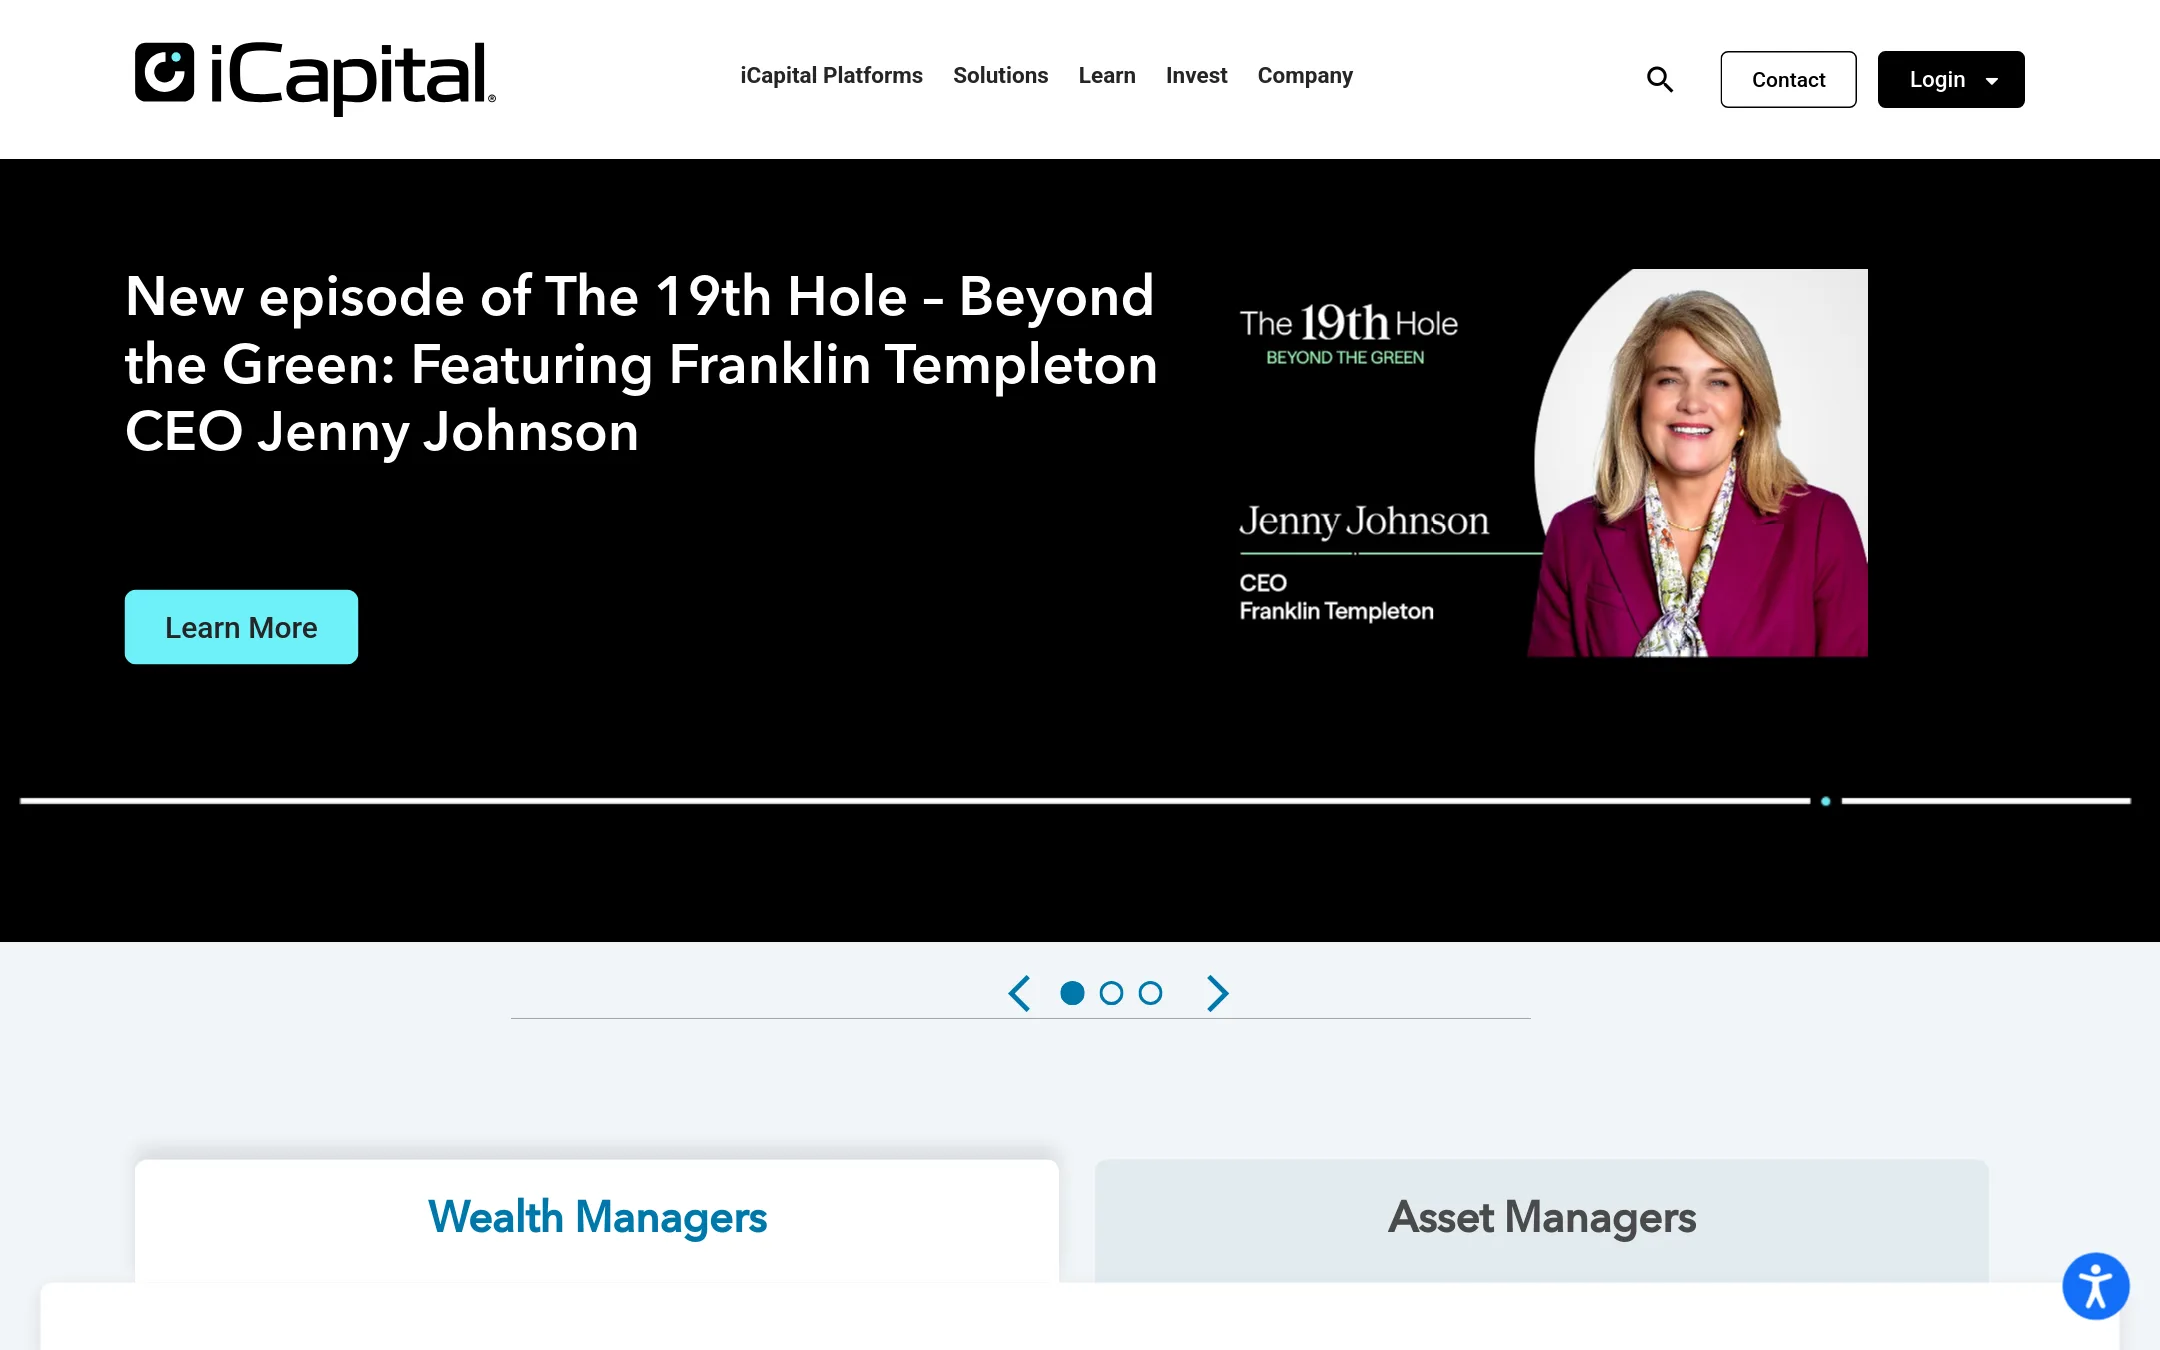Open the Company menu

[1305, 76]
